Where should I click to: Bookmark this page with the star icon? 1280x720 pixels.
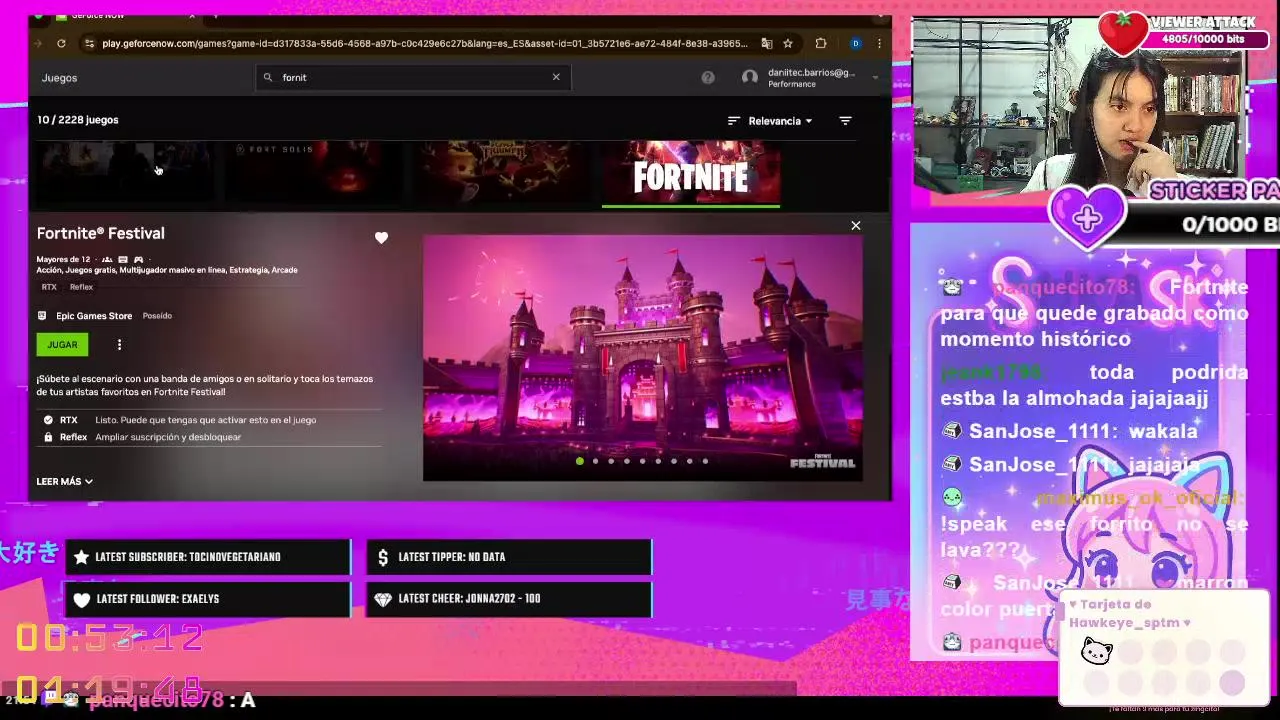[x=788, y=44]
